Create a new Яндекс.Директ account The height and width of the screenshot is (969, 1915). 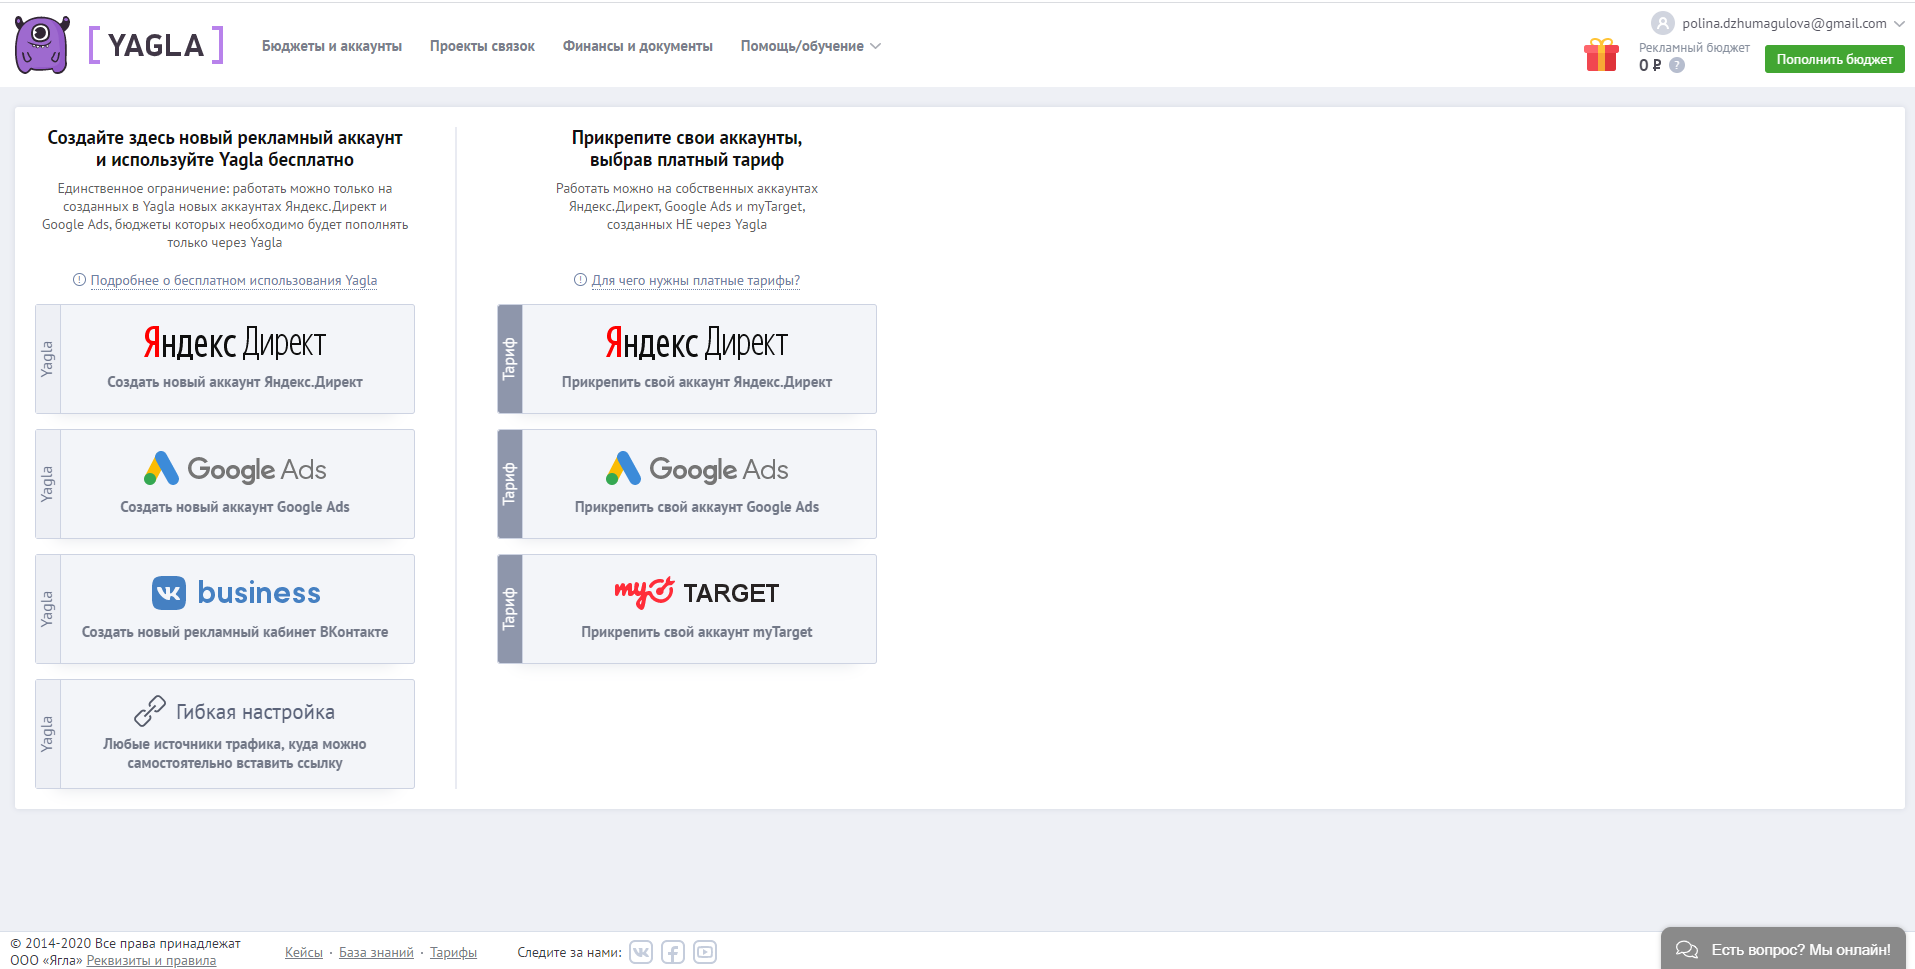tap(225, 359)
